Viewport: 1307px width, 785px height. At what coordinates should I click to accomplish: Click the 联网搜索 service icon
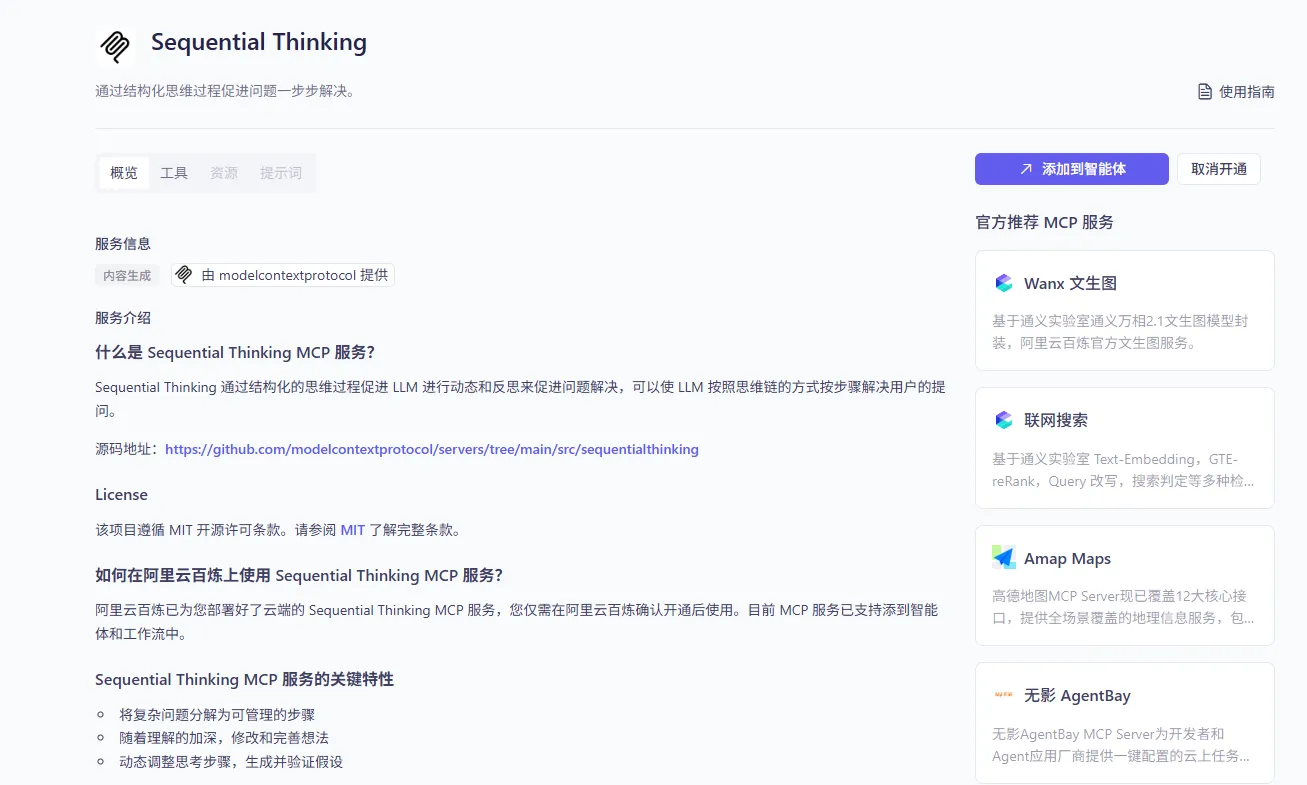point(1004,420)
